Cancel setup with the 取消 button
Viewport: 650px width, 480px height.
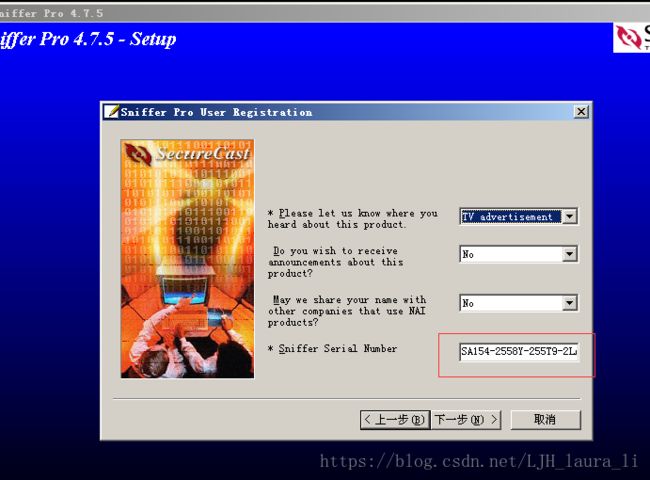[x=545, y=419]
